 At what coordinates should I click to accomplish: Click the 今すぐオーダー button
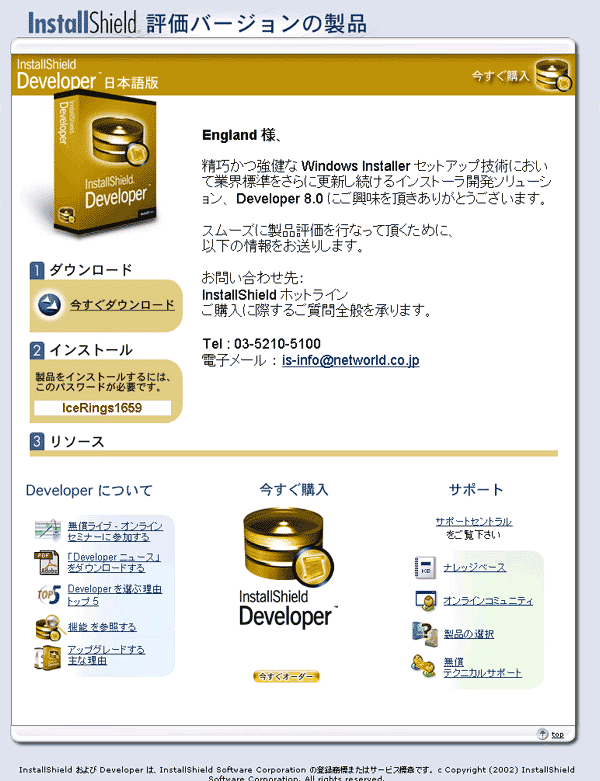[286, 676]
